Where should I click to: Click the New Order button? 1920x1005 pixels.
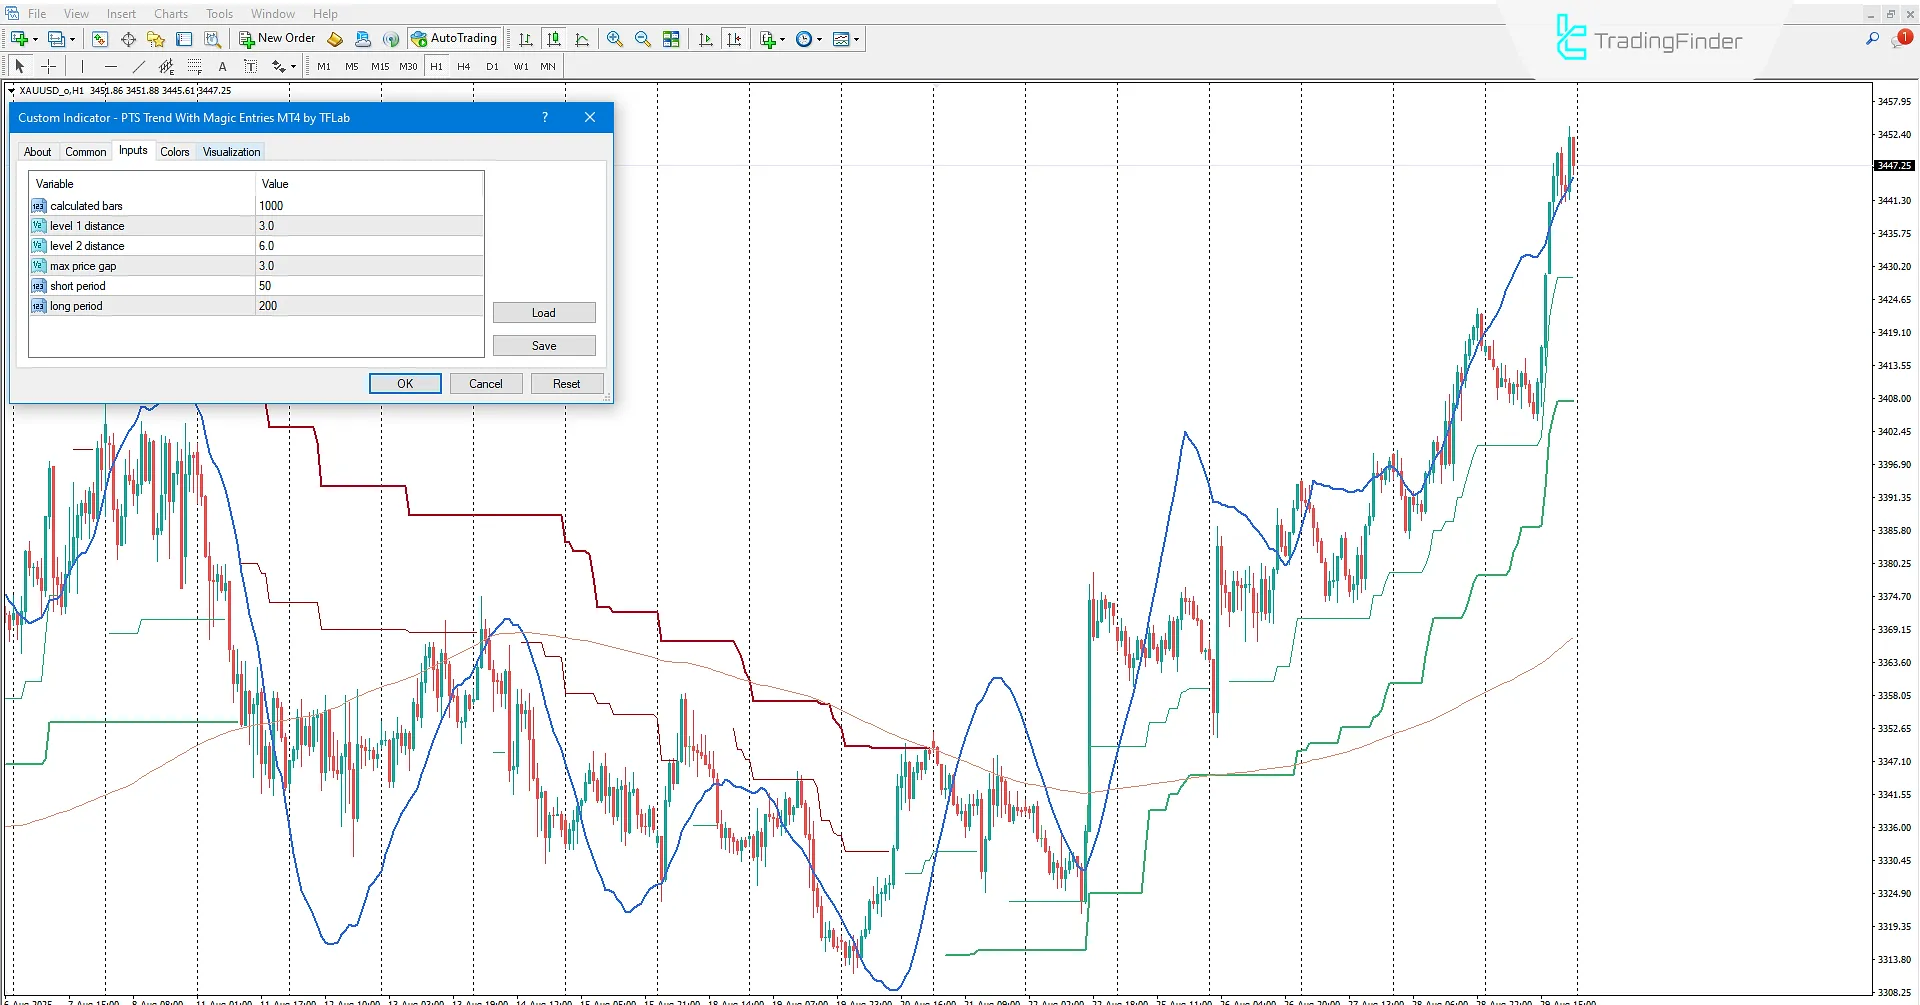(277, 39)
